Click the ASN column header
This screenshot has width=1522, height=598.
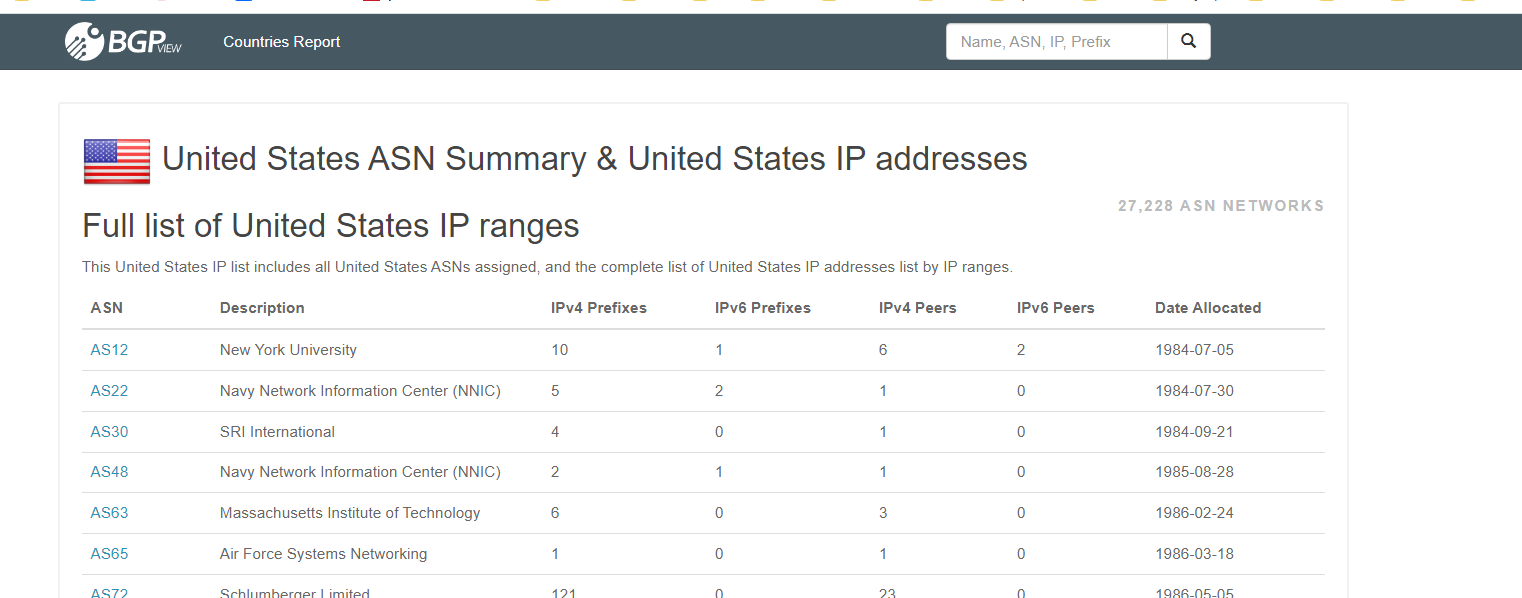point(107,308)
